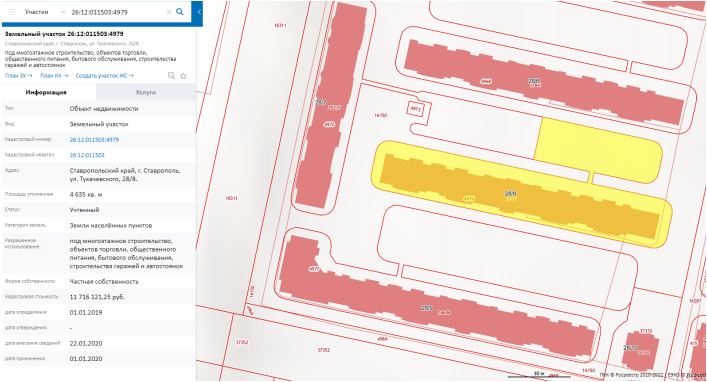Select the highlighted orange building 28/8
Screen dimensions: 707x382
[519, 196]
